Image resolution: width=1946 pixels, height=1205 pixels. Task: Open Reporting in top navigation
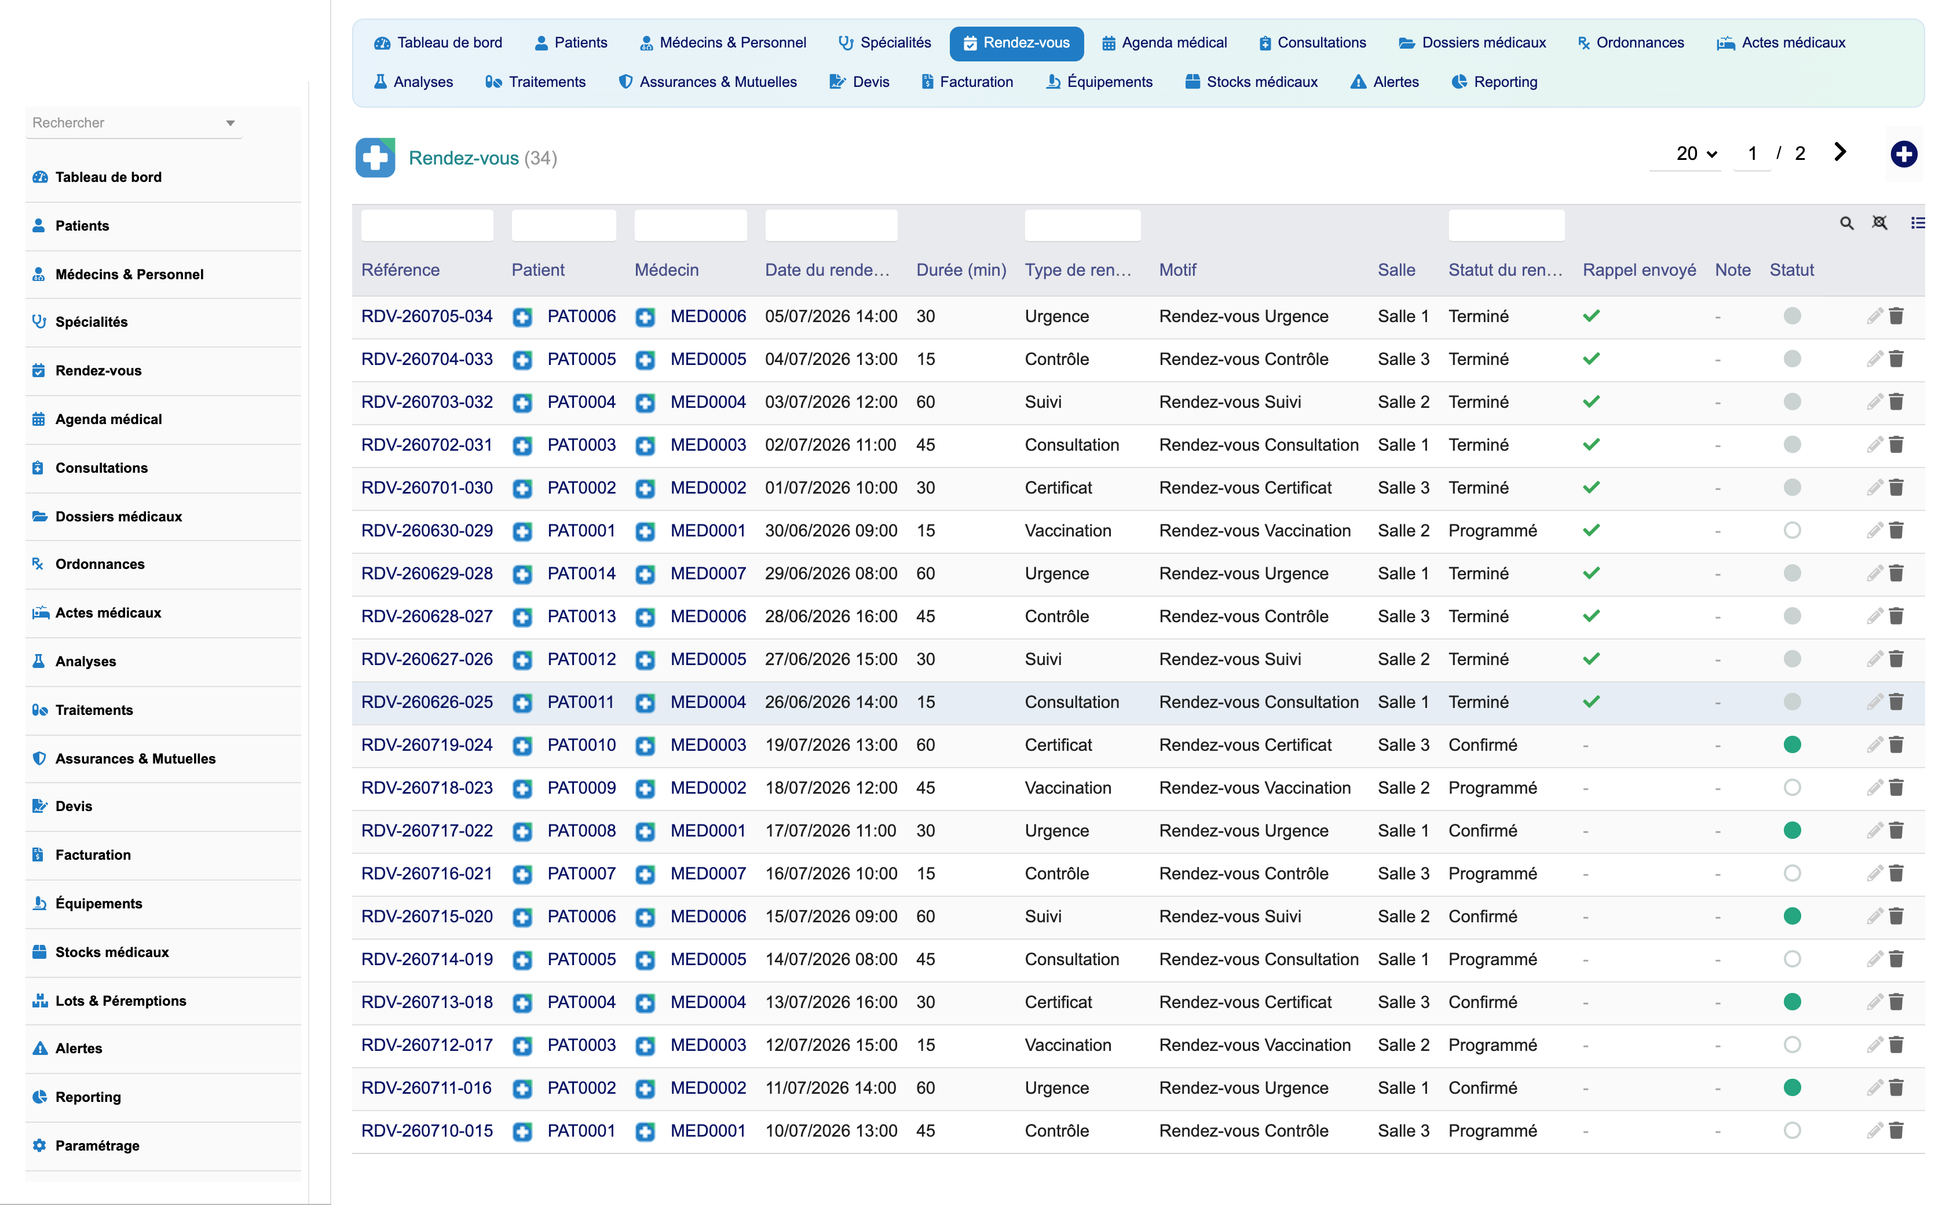pos(1494,82)
